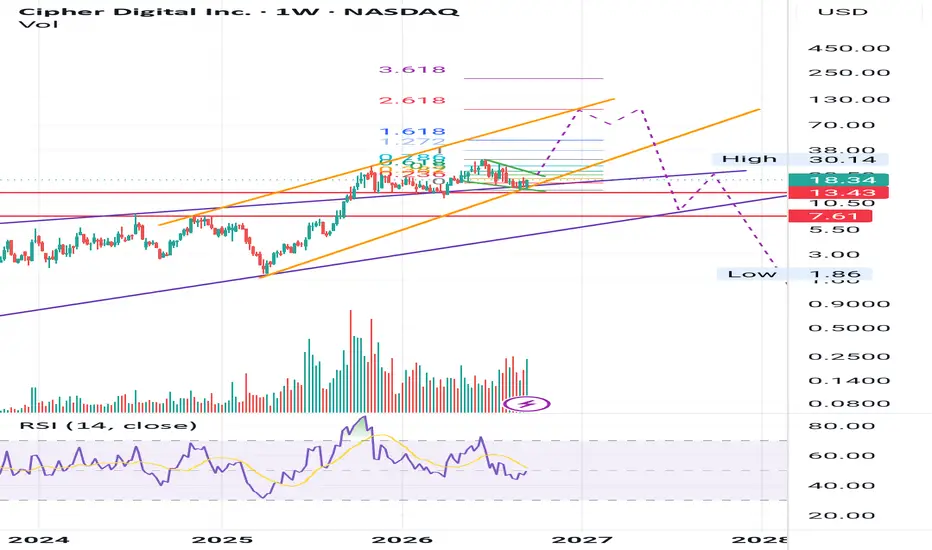Click the red 7.61 price label
The height and width of the screenshot is (550, 932).
pos(830,216)
